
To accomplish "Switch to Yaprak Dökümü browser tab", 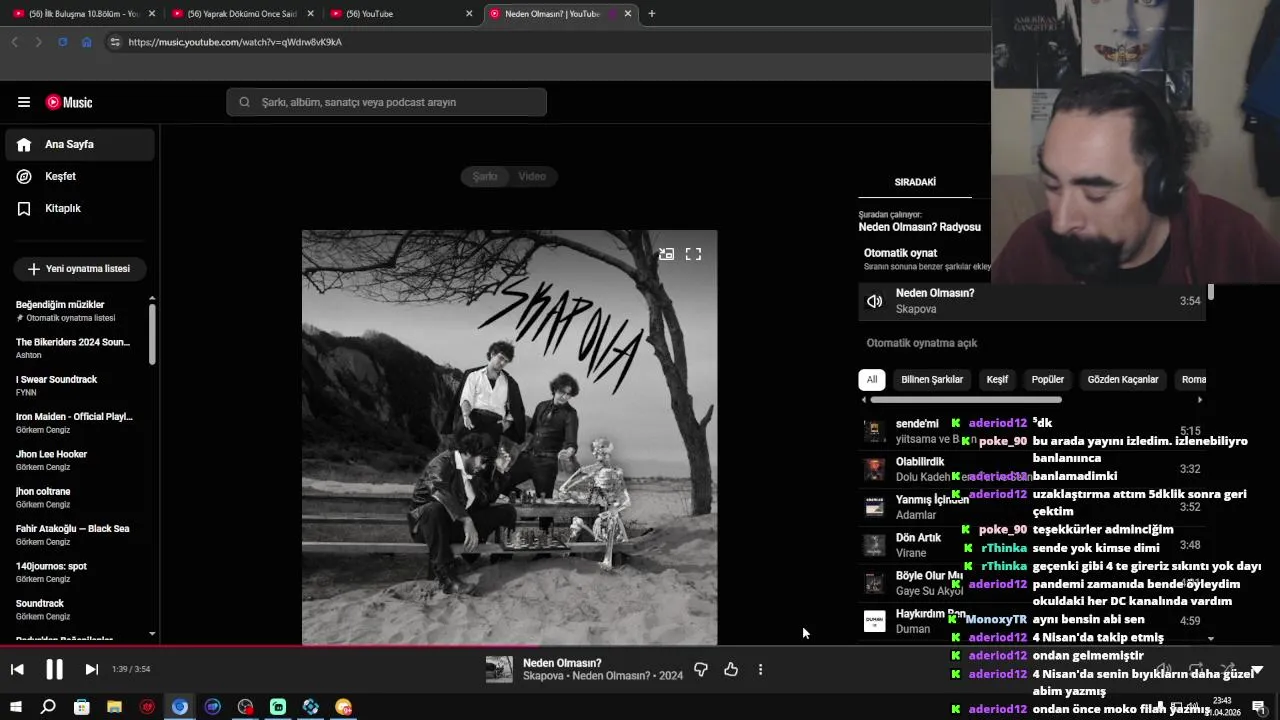I will tap(243, 14).
